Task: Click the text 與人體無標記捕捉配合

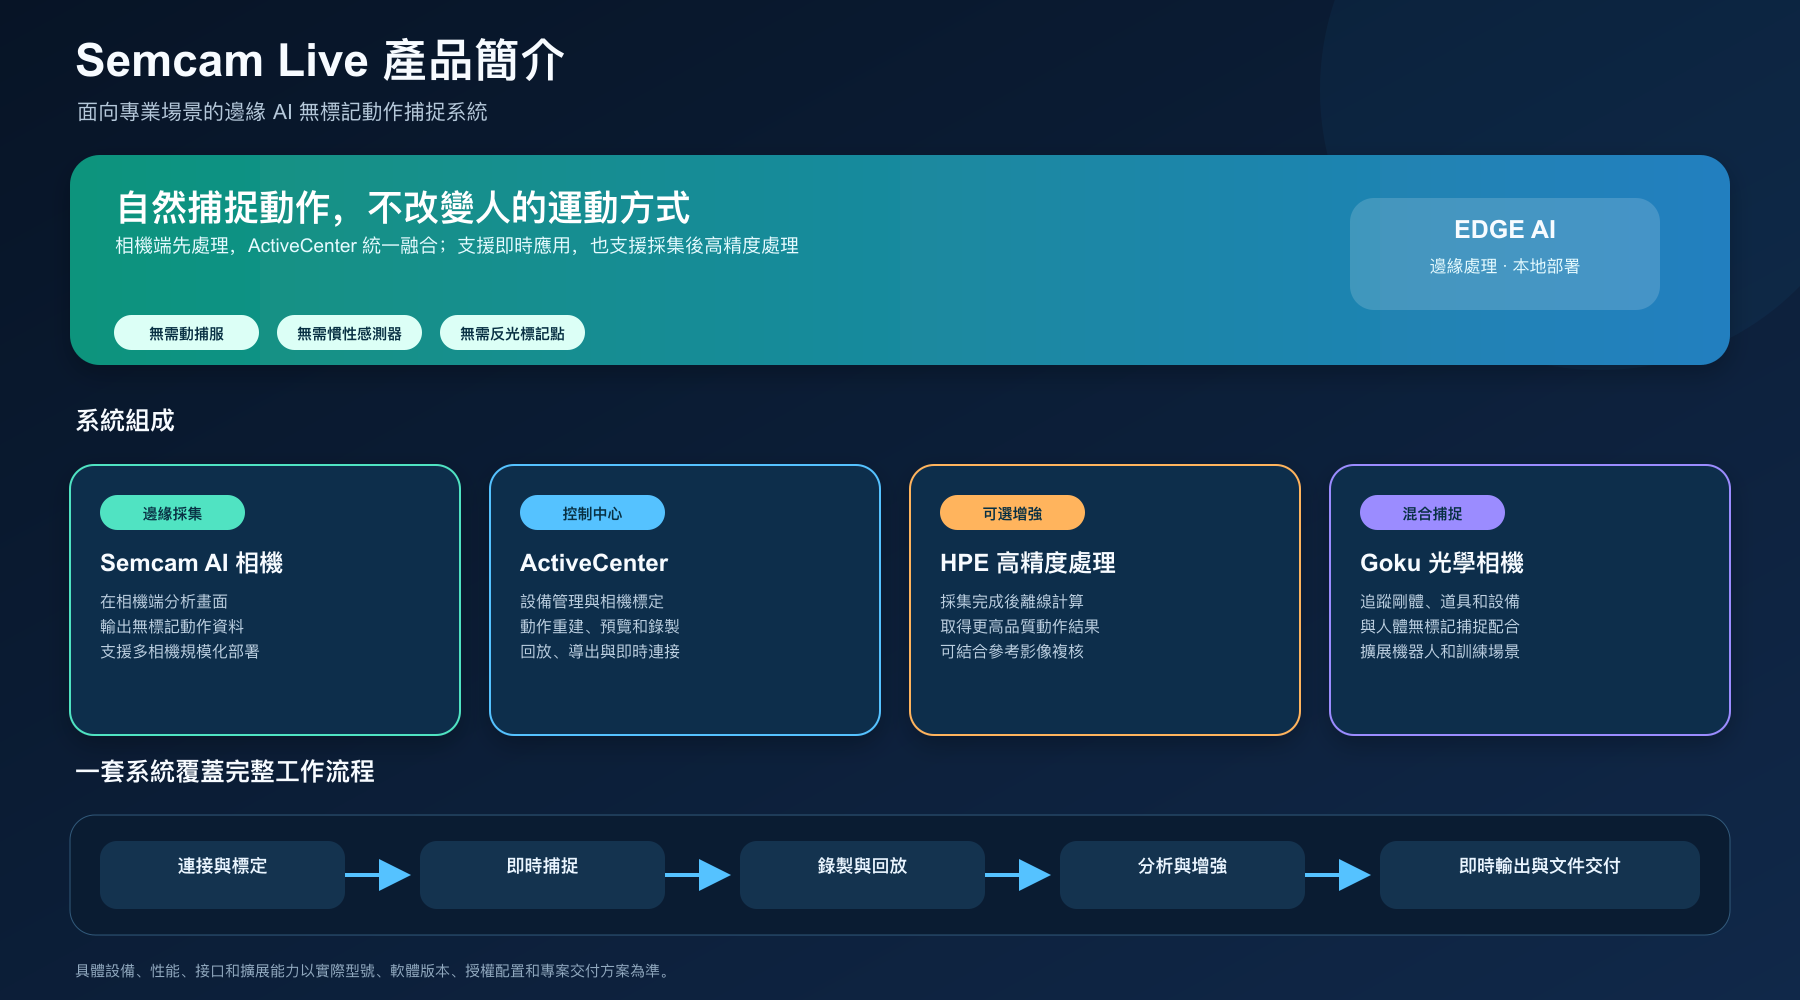Action: (1440, 626)
